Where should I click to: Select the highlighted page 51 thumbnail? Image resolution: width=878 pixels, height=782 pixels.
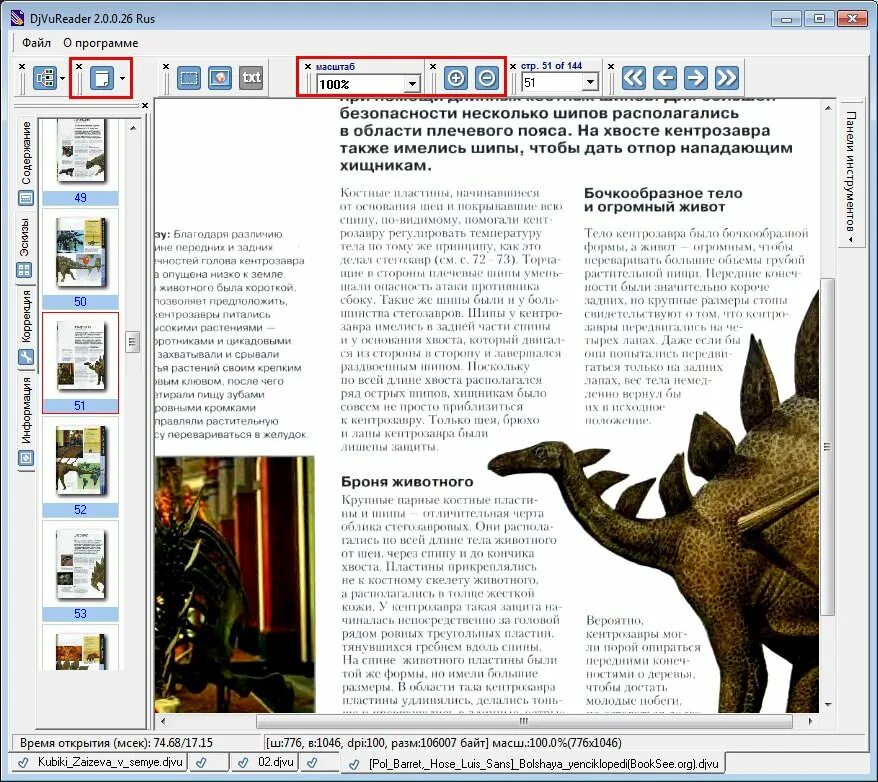(x=80, y=363)
